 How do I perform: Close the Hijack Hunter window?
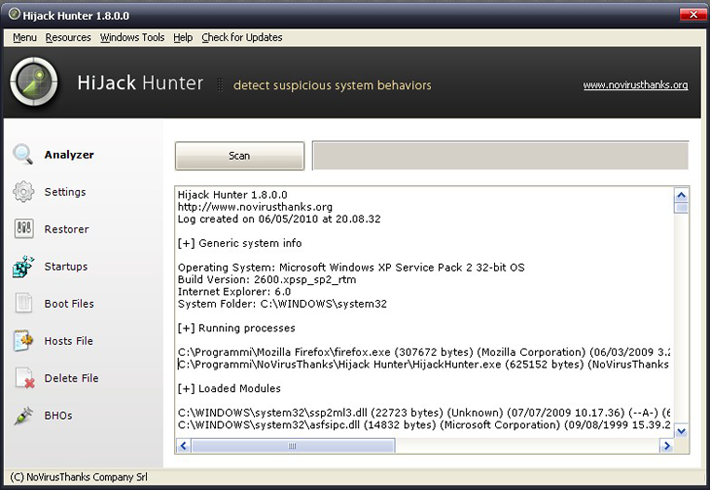(x=693, y=14)
